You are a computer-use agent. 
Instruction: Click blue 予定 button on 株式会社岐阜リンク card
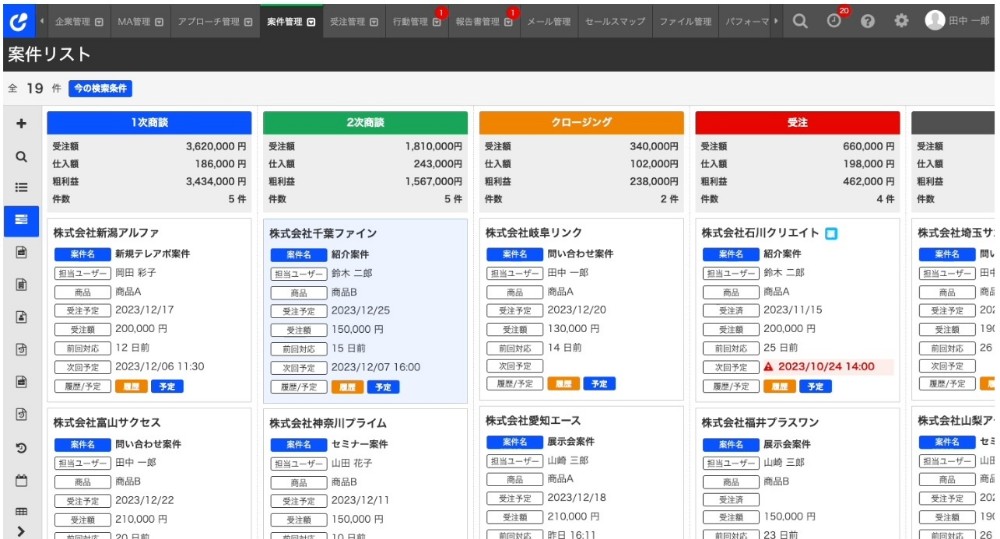[x=599, y=384]
